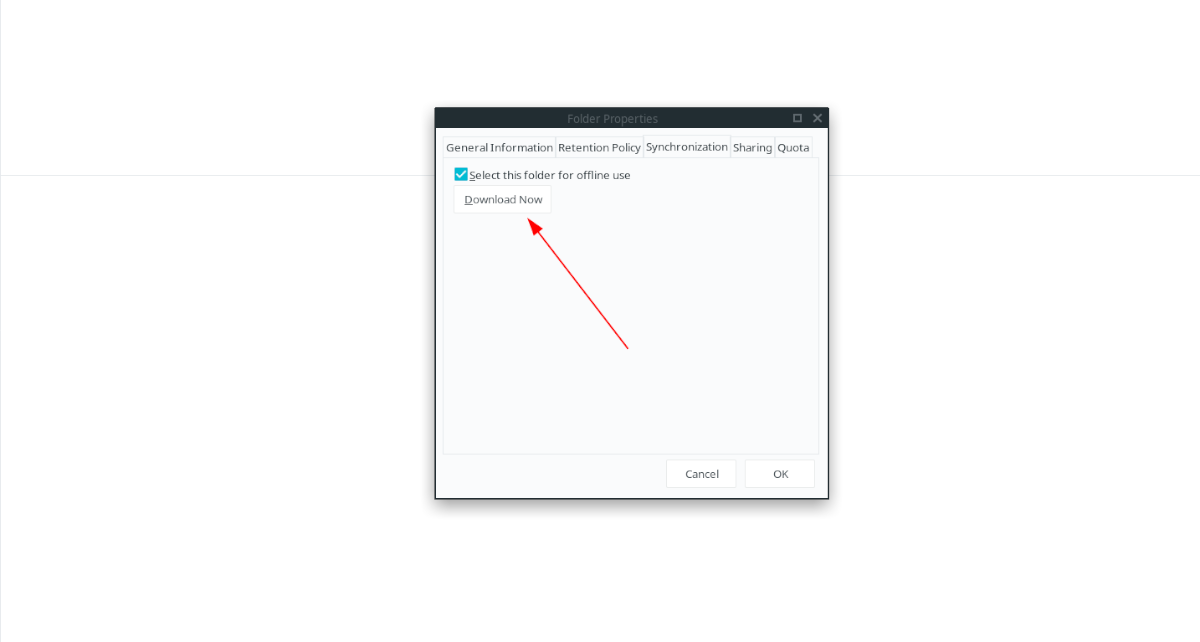Switch to the Retention Policy tab
This screenshot has width=1200, height=642.
click(599, 147)
